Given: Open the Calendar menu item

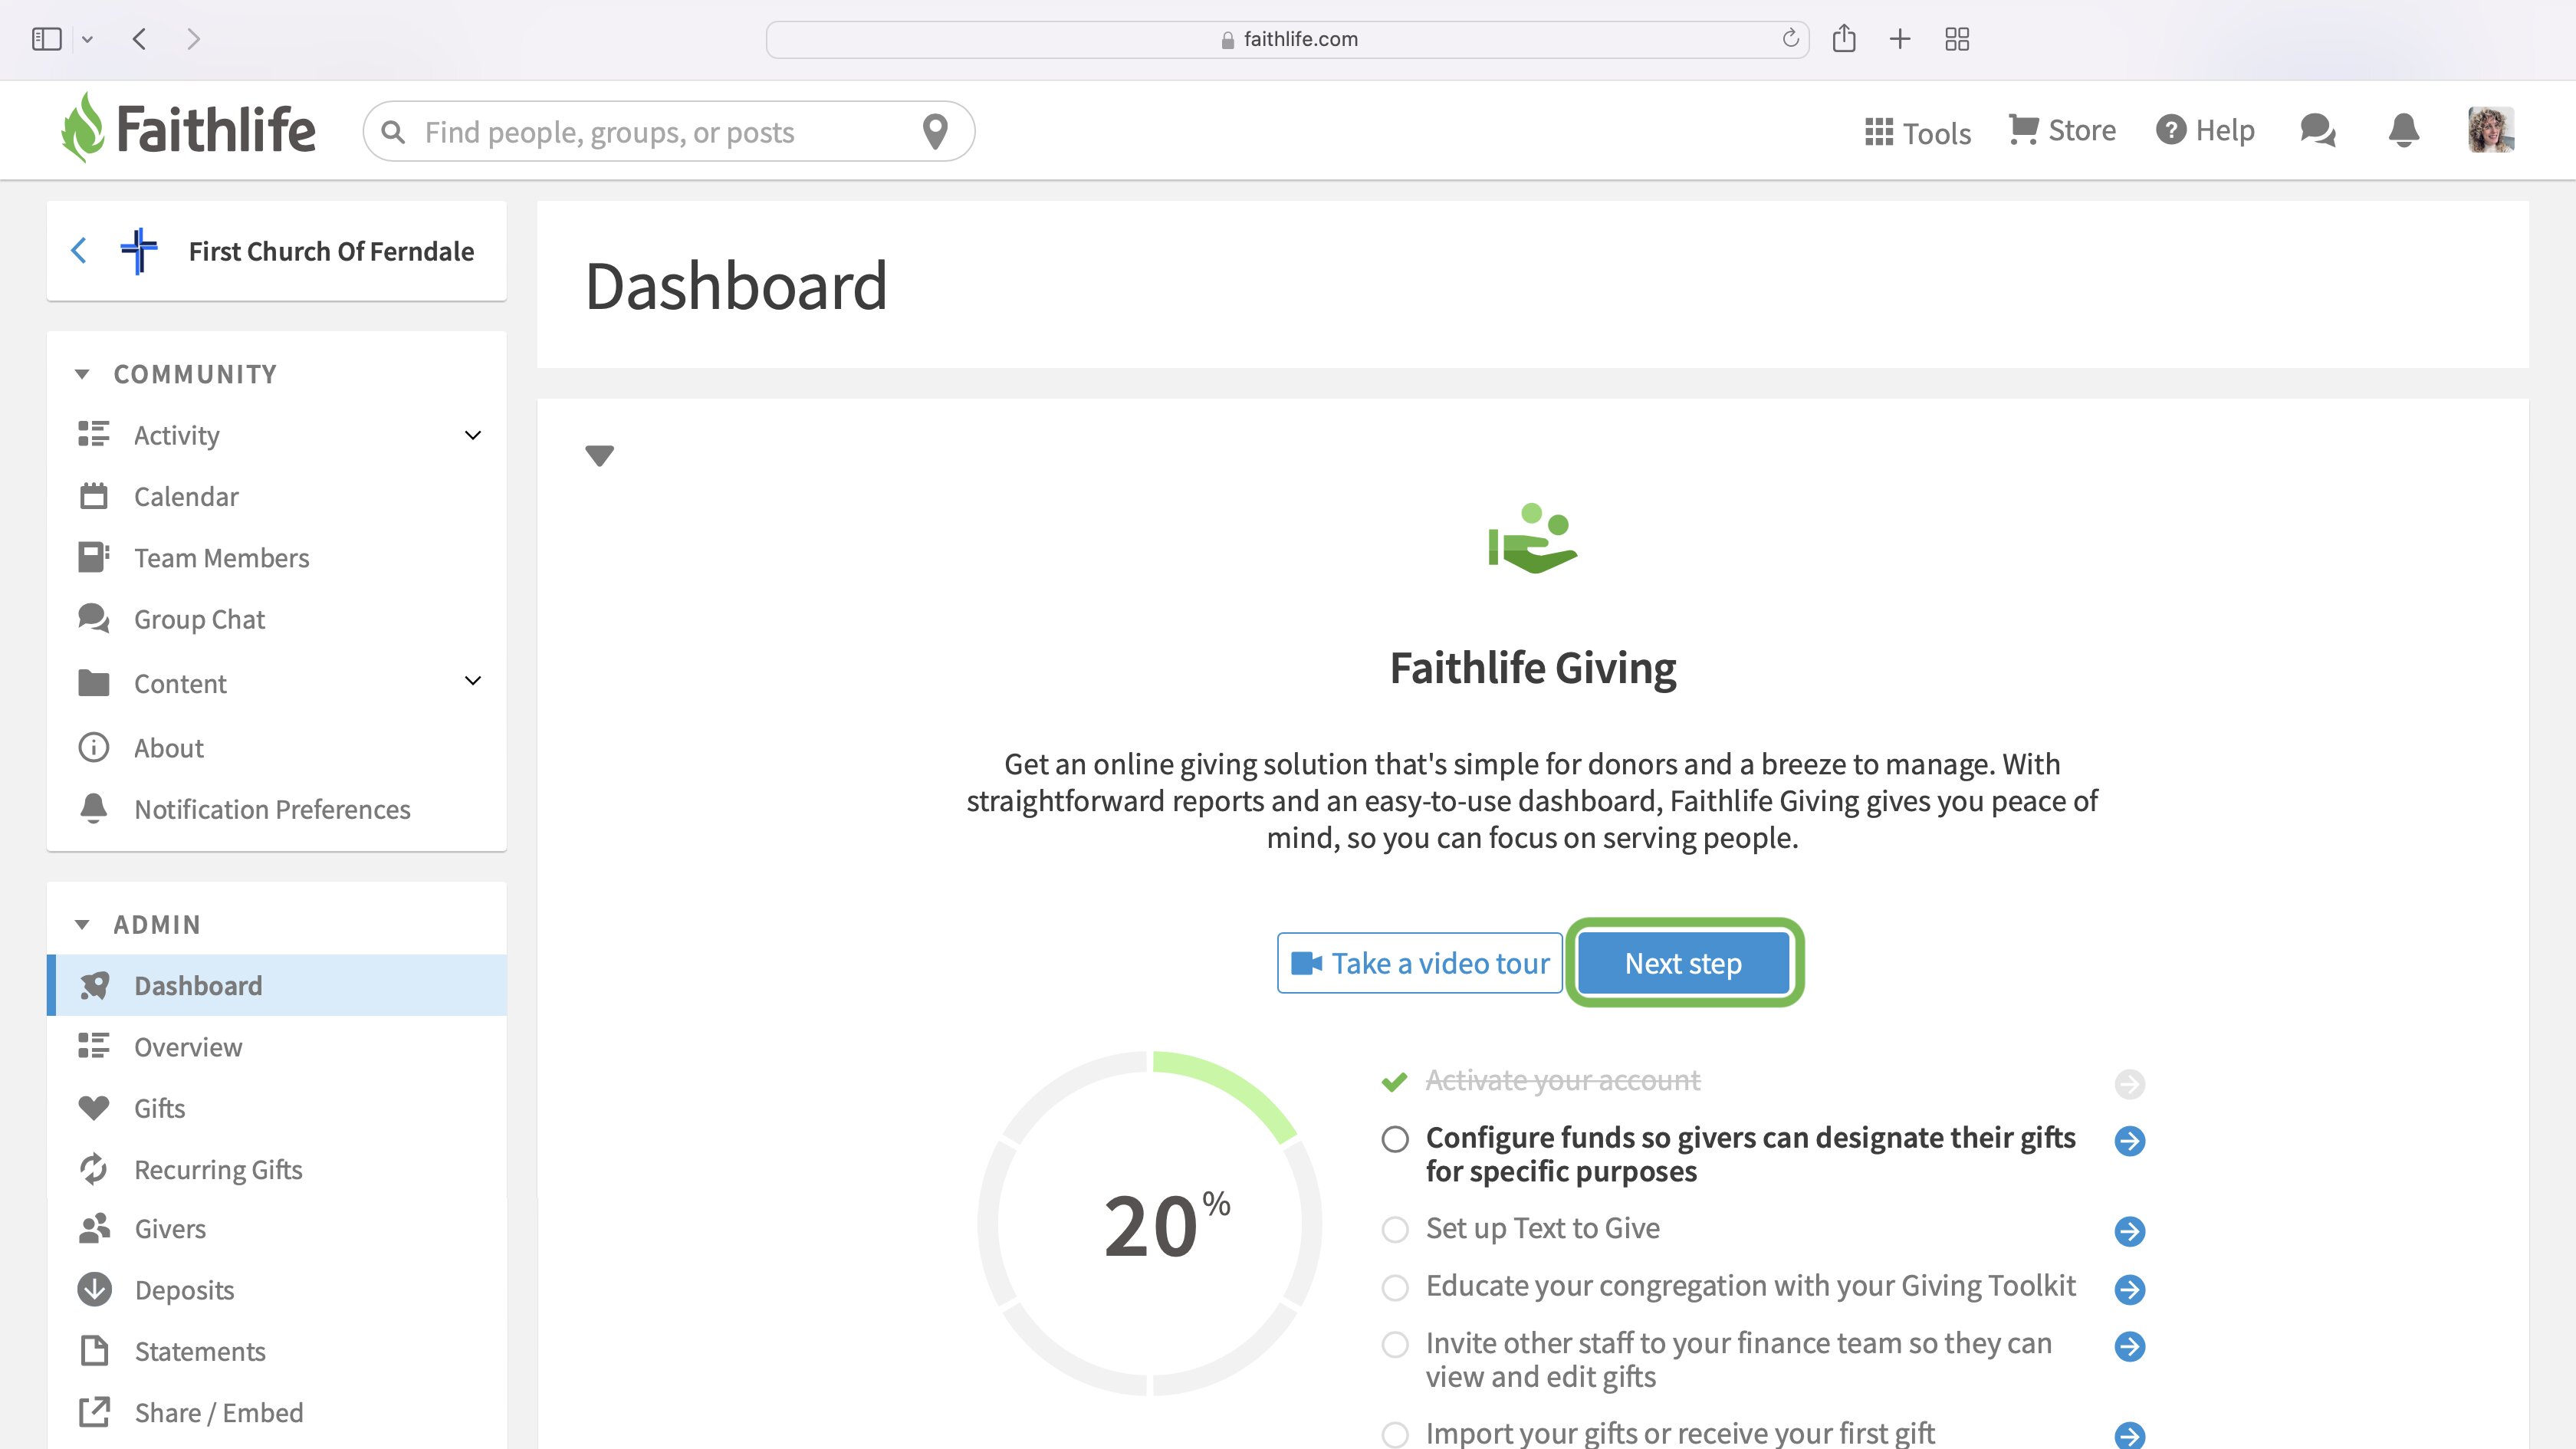Looking at the screenshot, I should [x=277, y=496].
